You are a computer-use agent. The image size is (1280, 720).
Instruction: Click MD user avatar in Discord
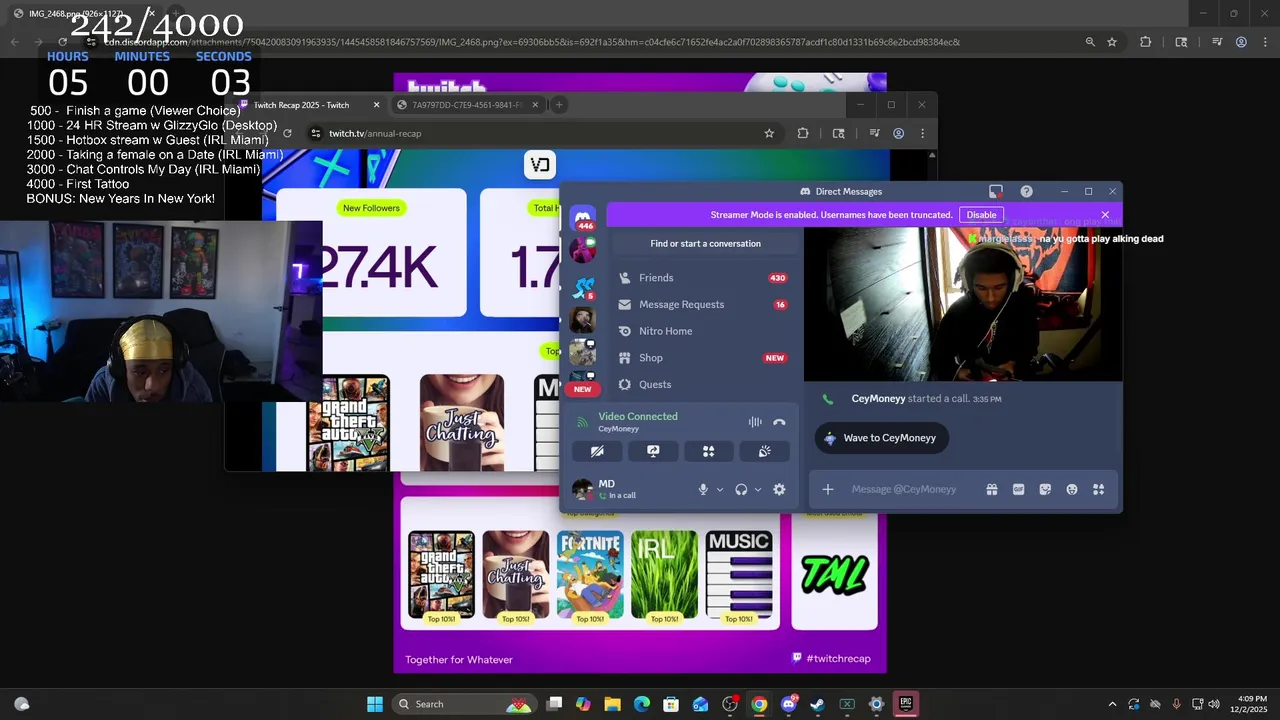point(582,489)
